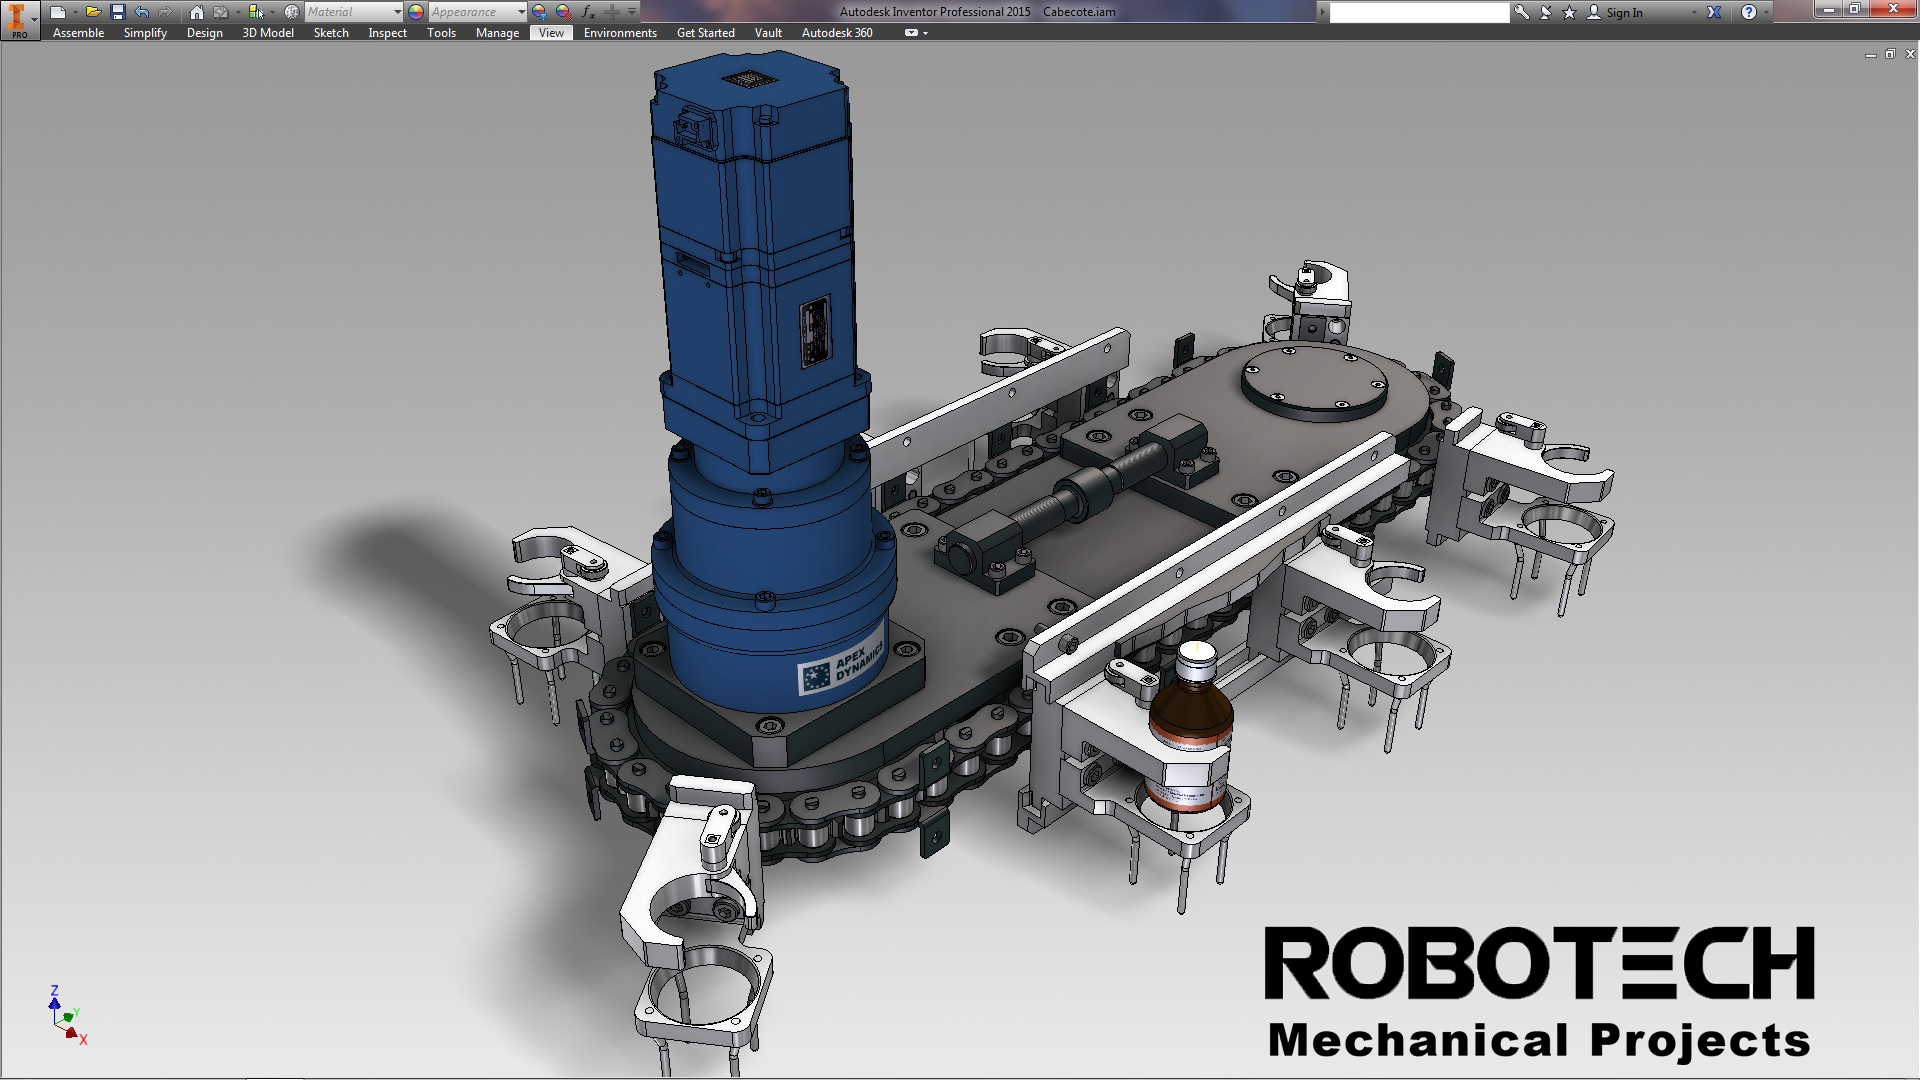The image size is (1920, 1080).
Task: Save the assembly with the floppy icon
Action: 118,12
